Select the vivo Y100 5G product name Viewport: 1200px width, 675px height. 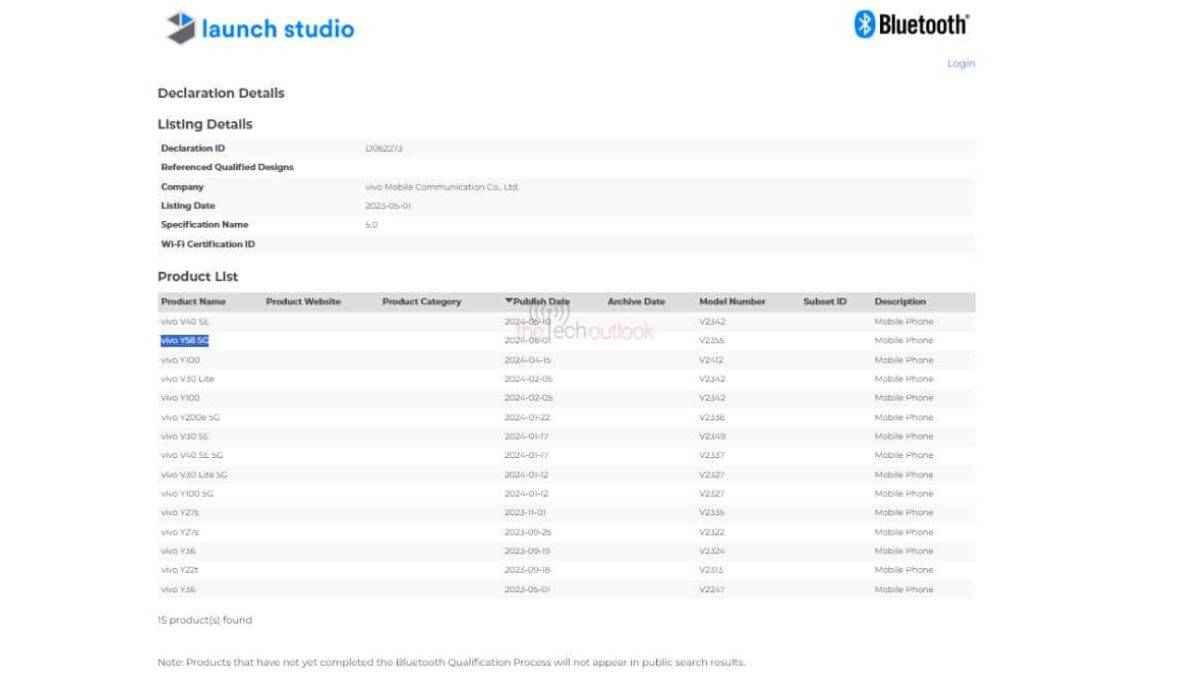187,494
